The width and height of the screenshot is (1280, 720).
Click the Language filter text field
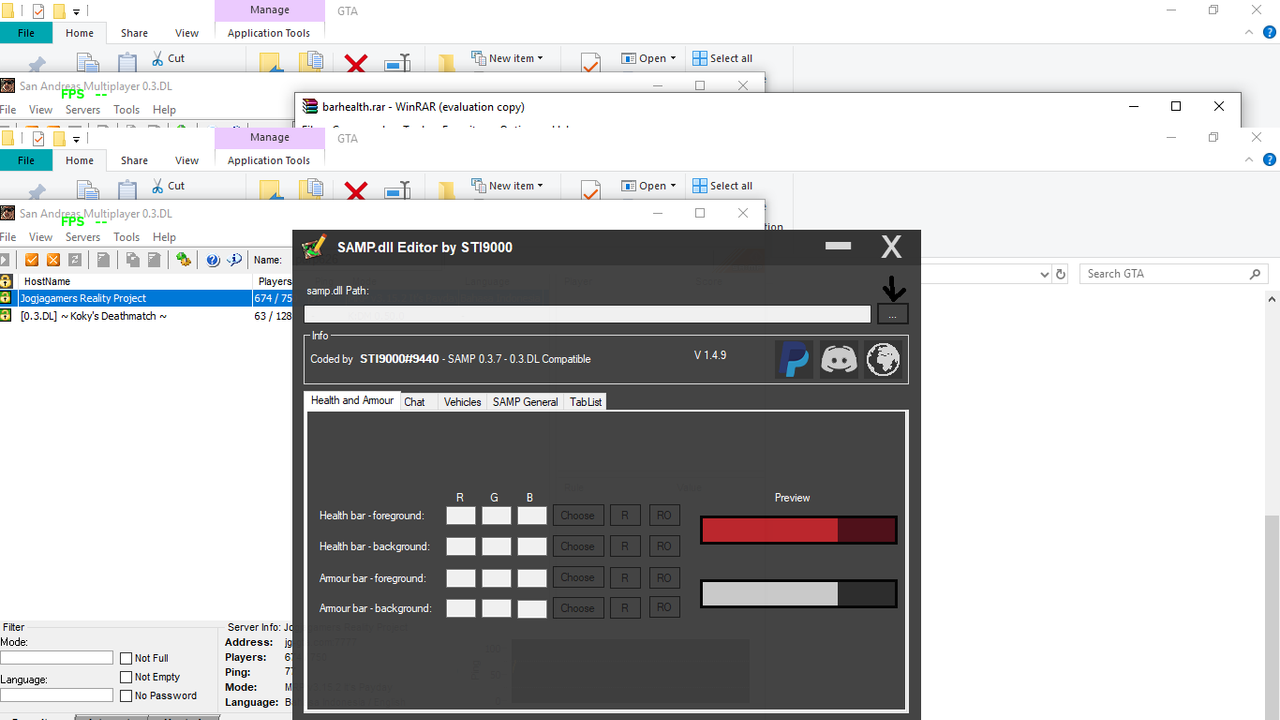[57, 695]
